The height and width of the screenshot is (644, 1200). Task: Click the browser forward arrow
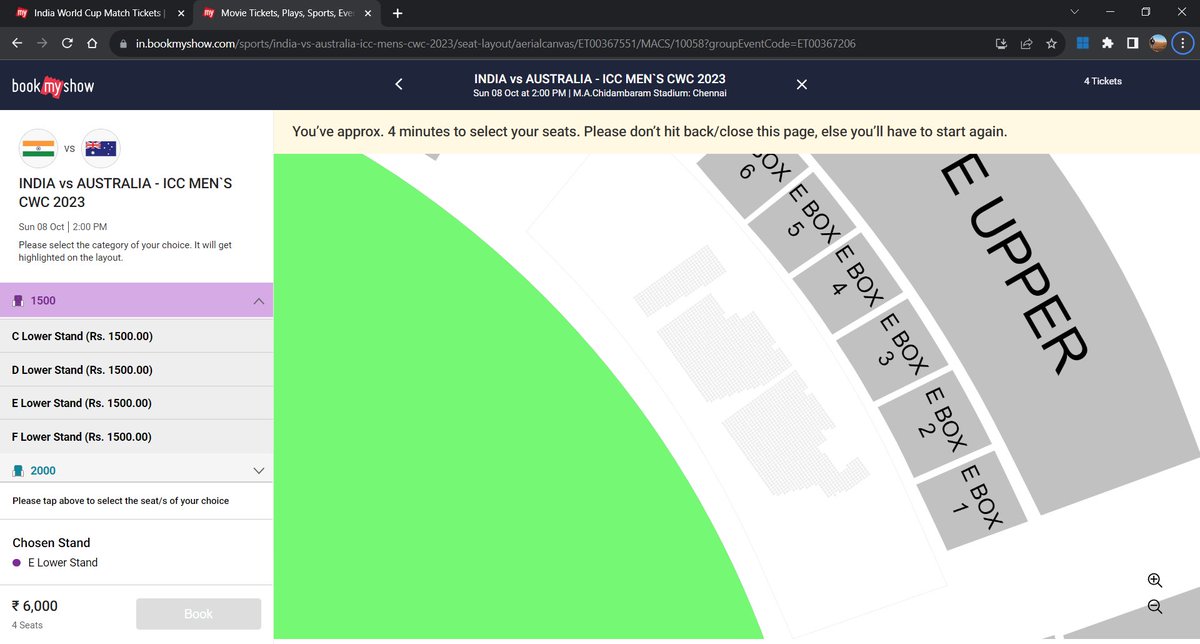[42, 44]
